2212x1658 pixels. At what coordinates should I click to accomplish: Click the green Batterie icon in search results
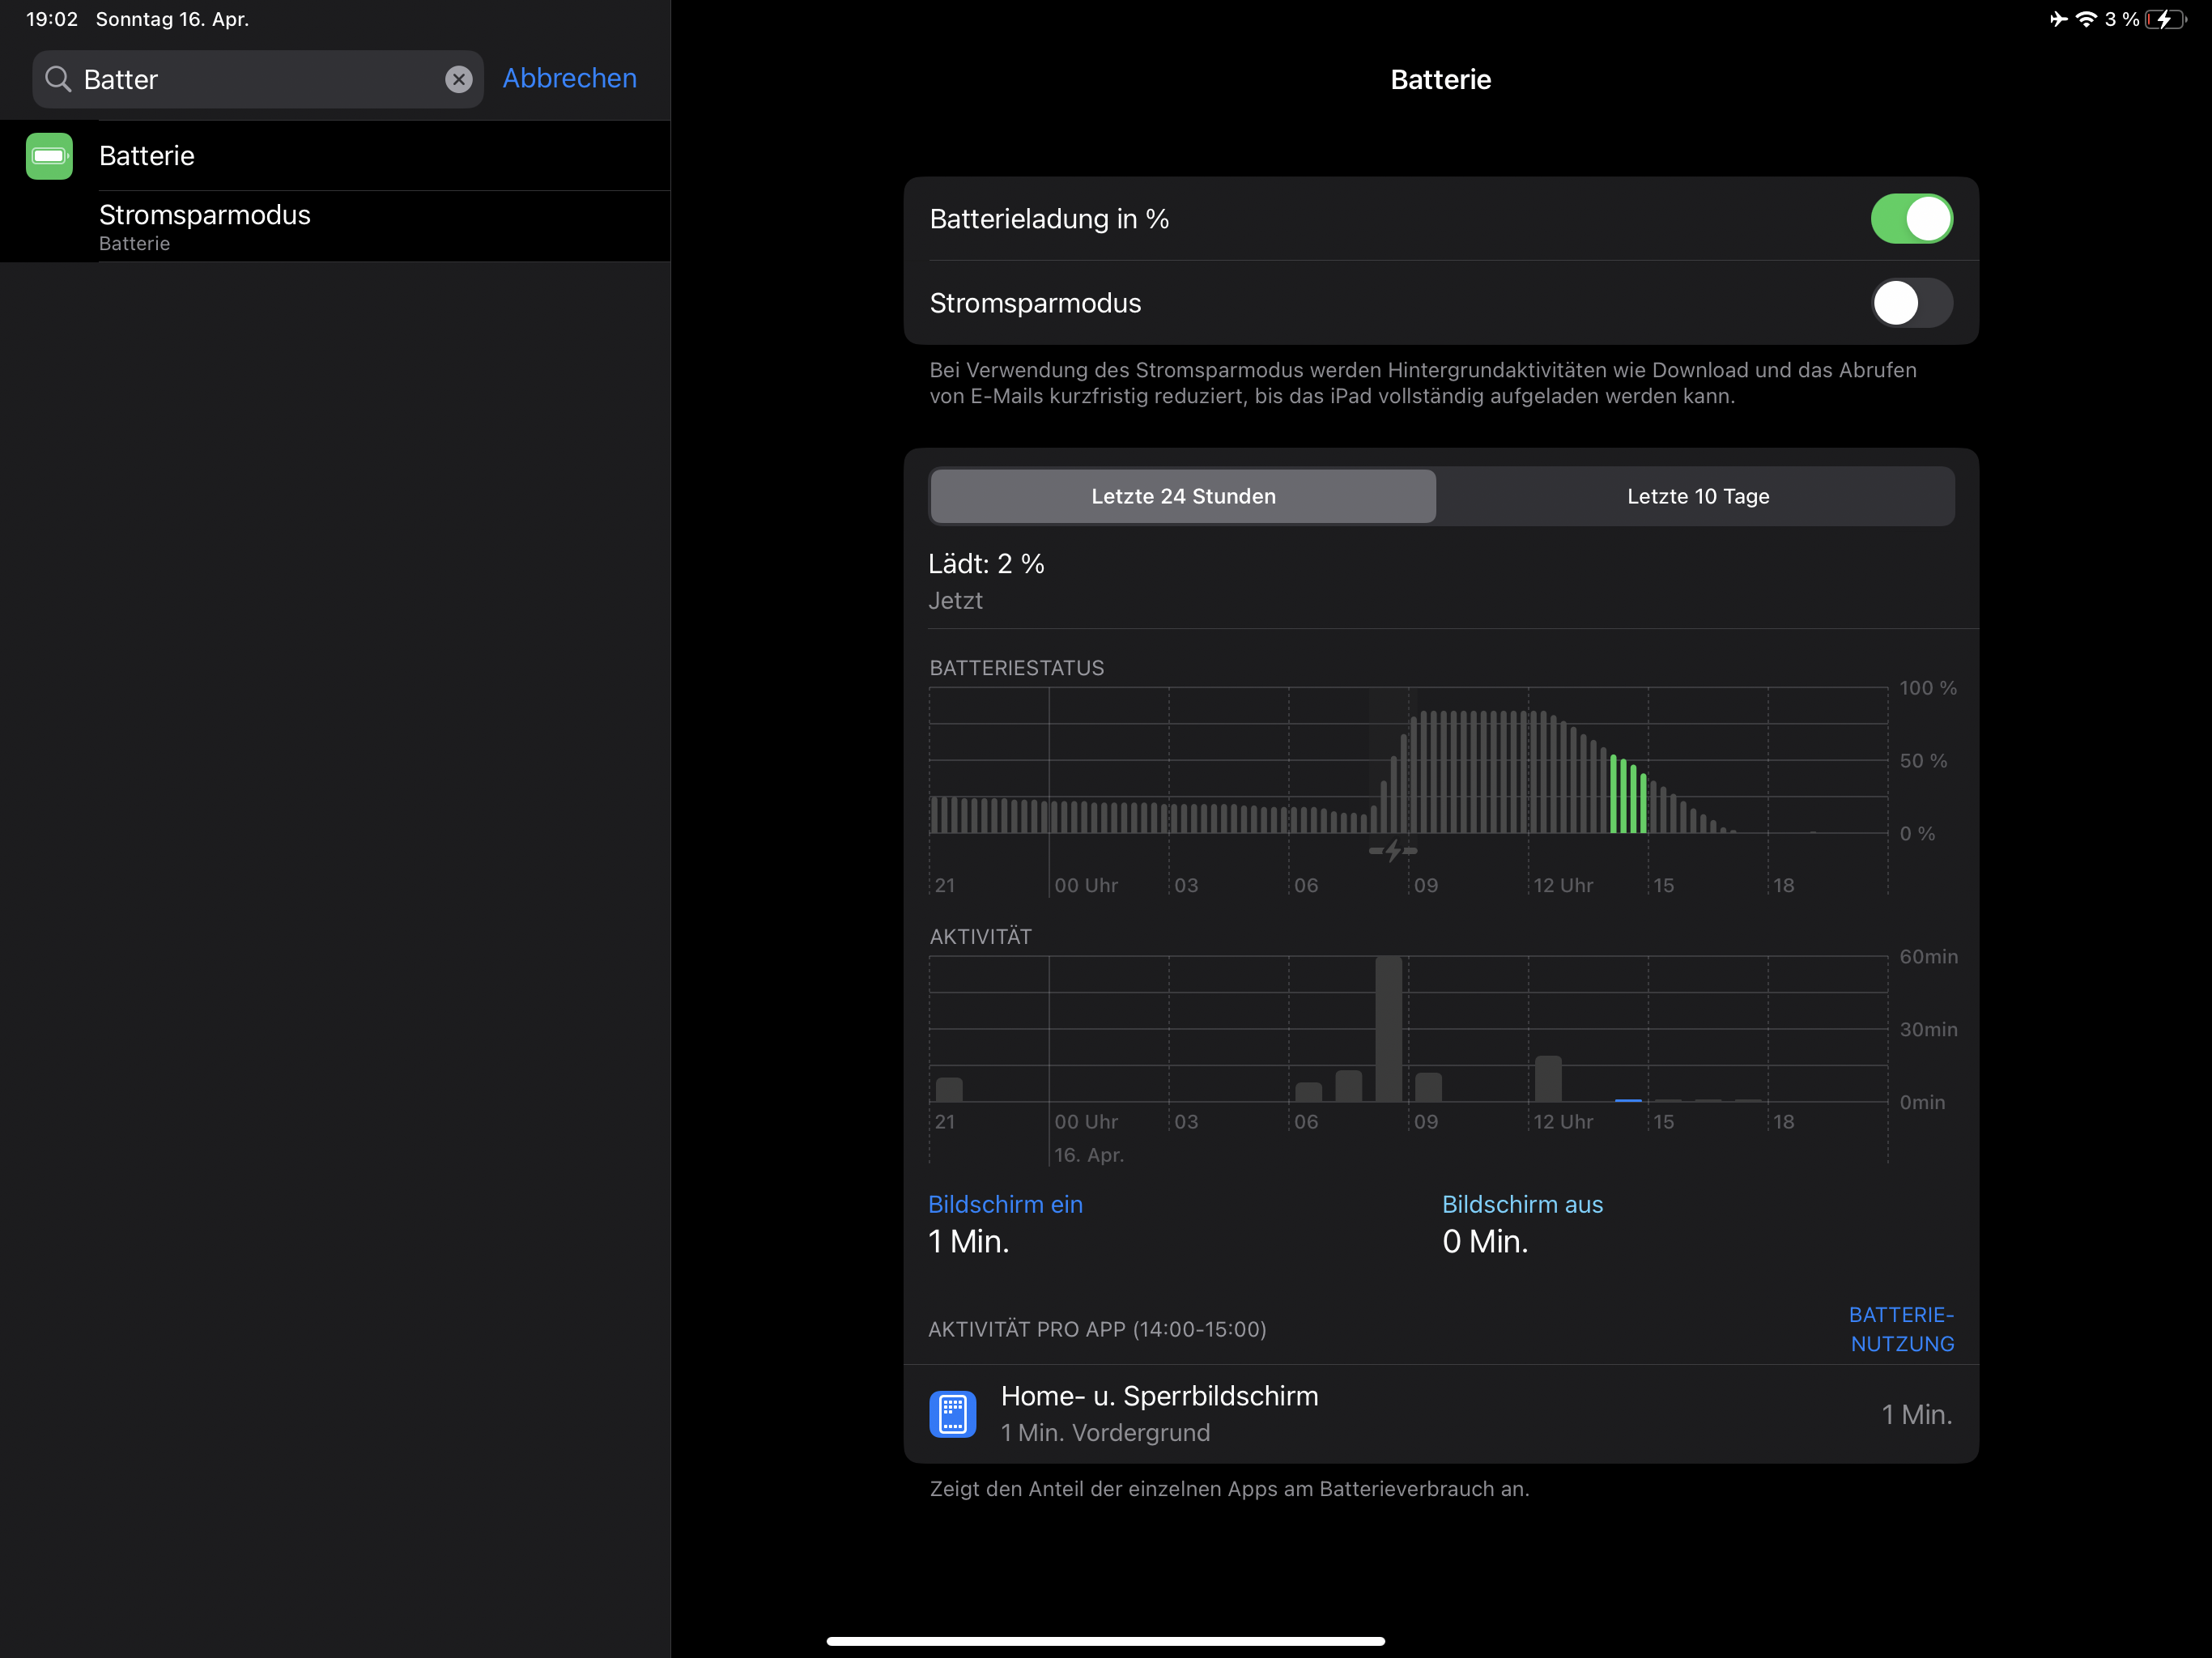[x=49, y=156]
